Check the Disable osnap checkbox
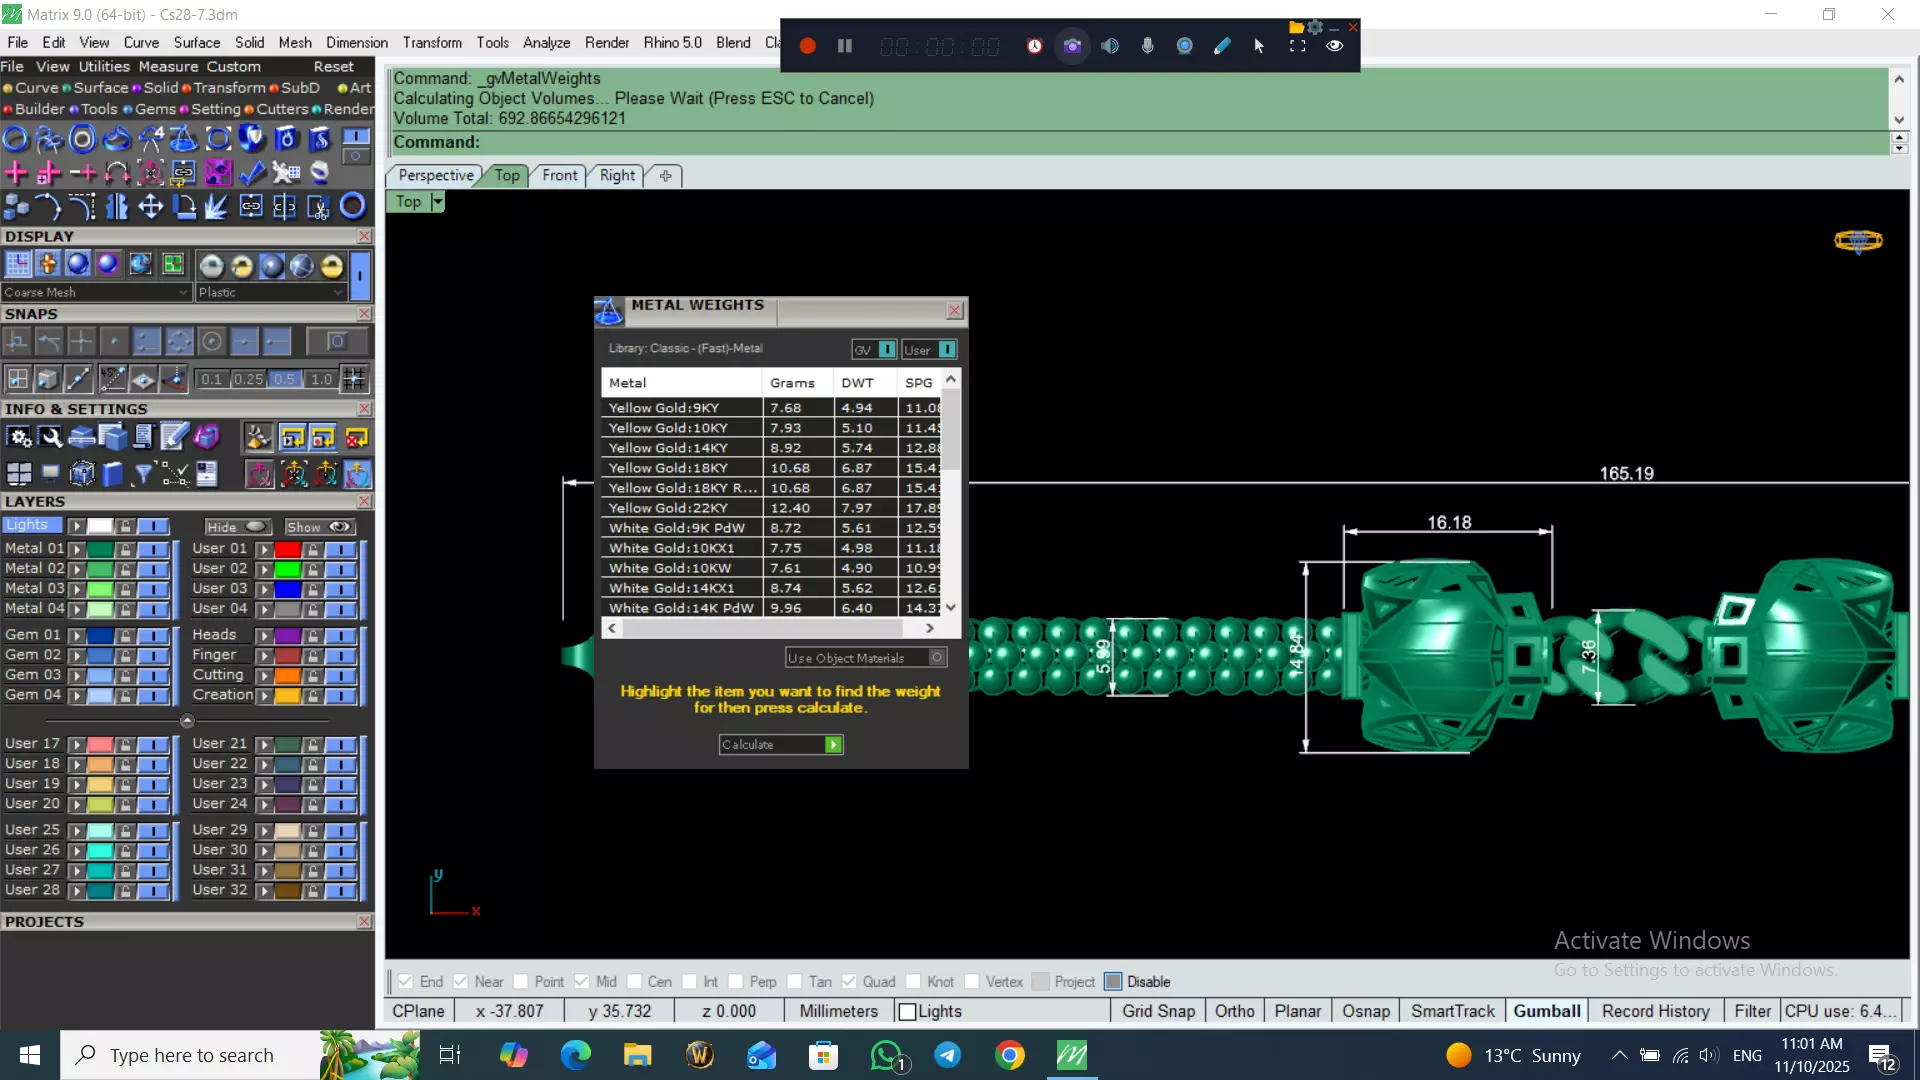 1113,982
